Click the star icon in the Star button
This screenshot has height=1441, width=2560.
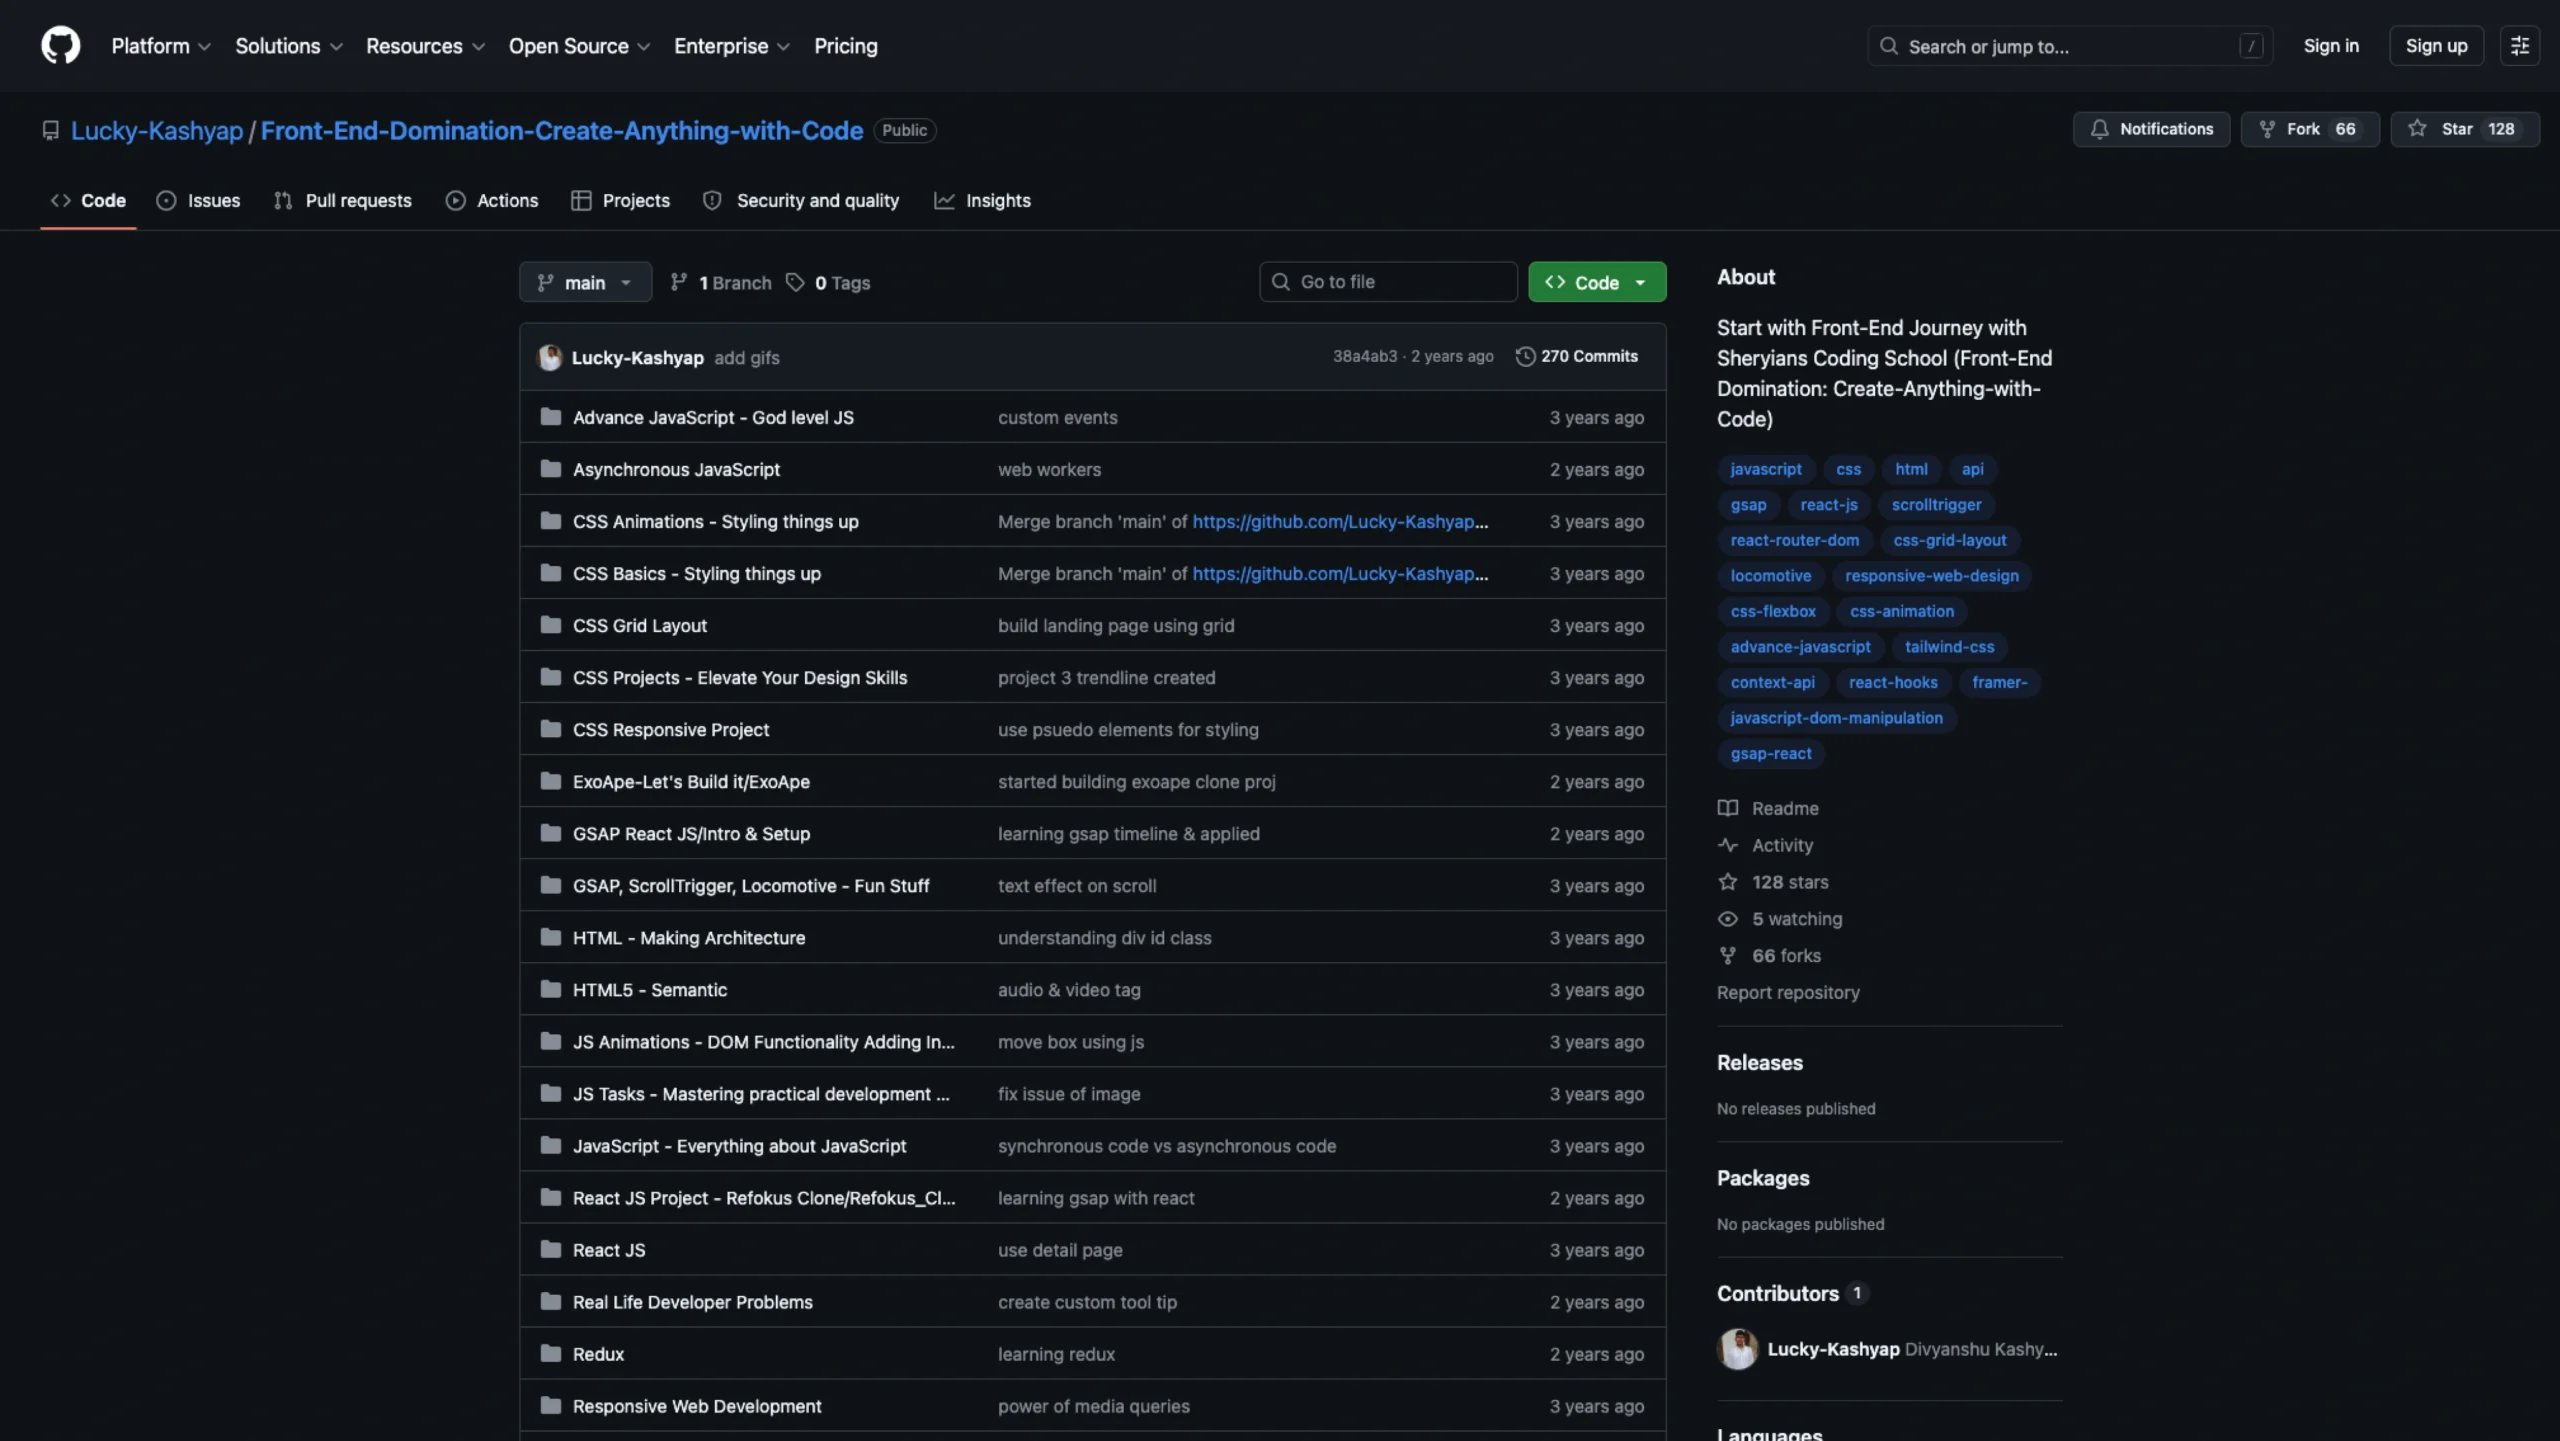pos(2417,129)
